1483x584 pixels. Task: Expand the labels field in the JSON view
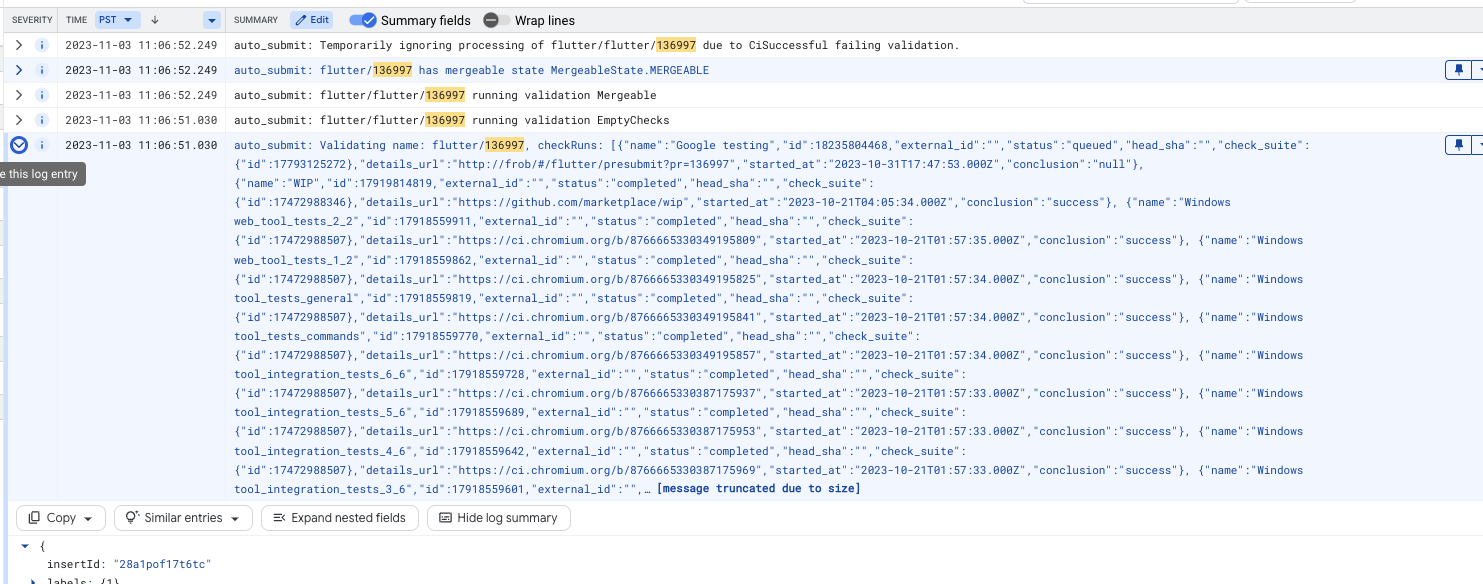coord(33,580)
